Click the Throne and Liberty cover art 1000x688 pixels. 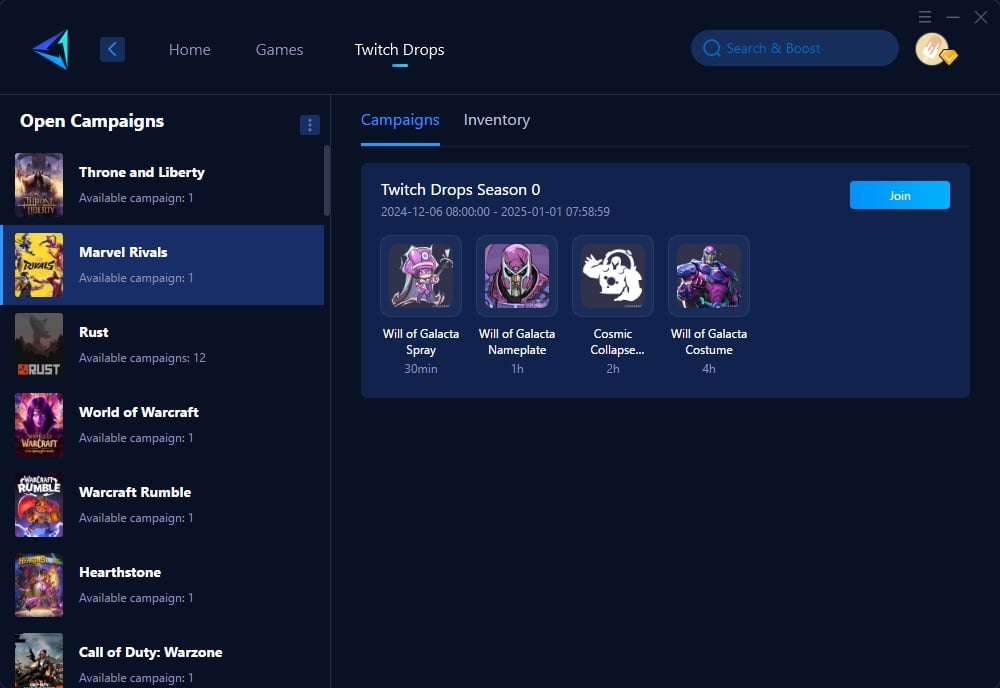(x=39, y=185)
